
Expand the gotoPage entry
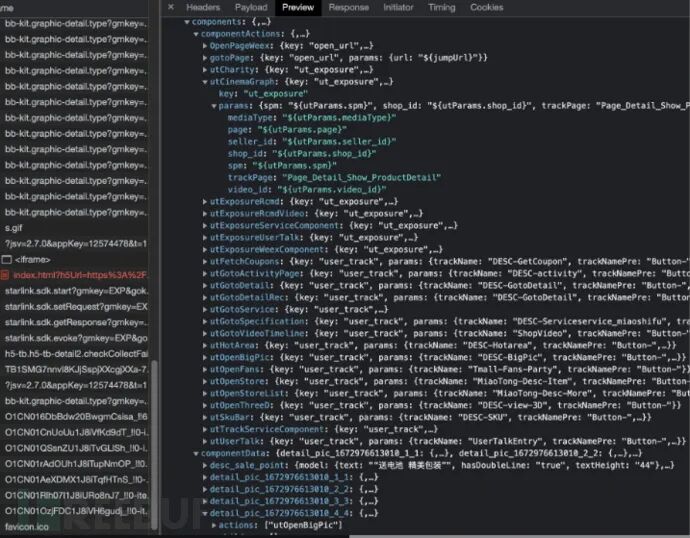click(205, 58)
